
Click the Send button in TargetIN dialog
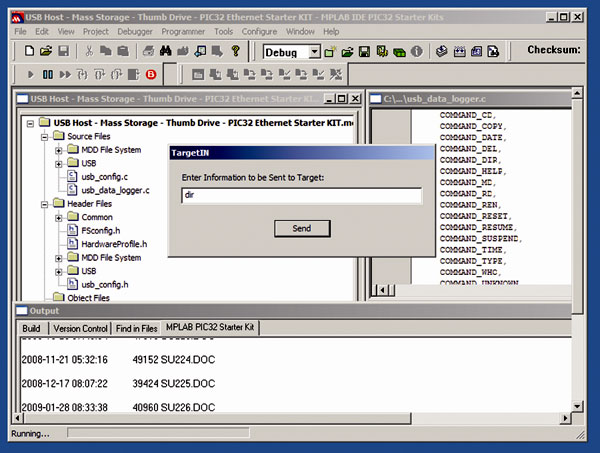coord(302,228)
